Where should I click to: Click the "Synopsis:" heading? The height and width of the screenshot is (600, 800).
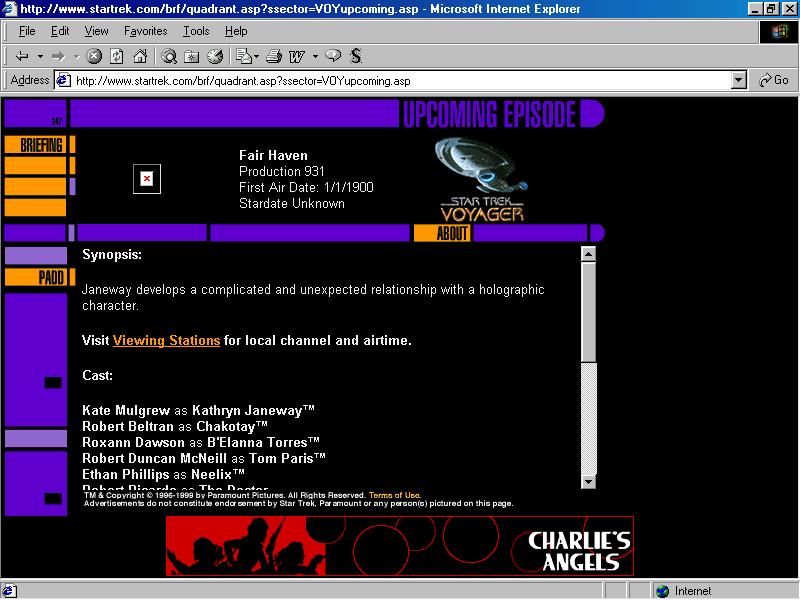tap(112, 255)
